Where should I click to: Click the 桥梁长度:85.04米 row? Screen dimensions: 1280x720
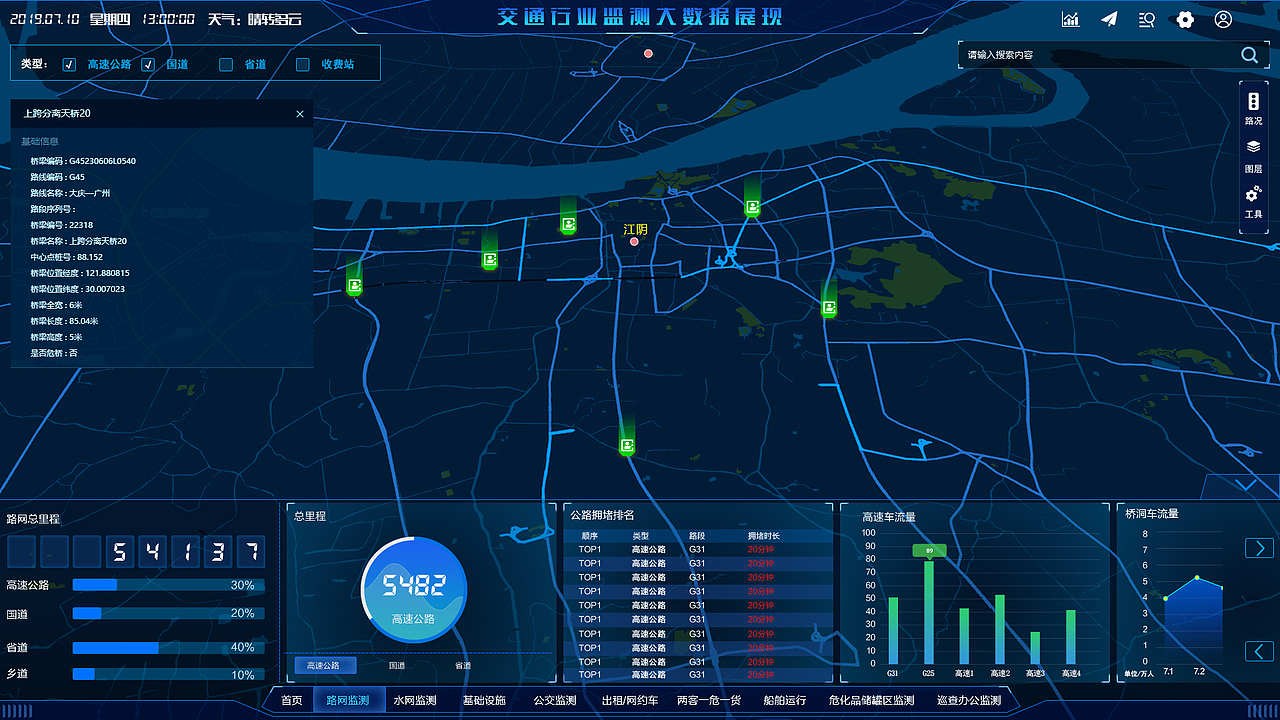pos(64,321)
